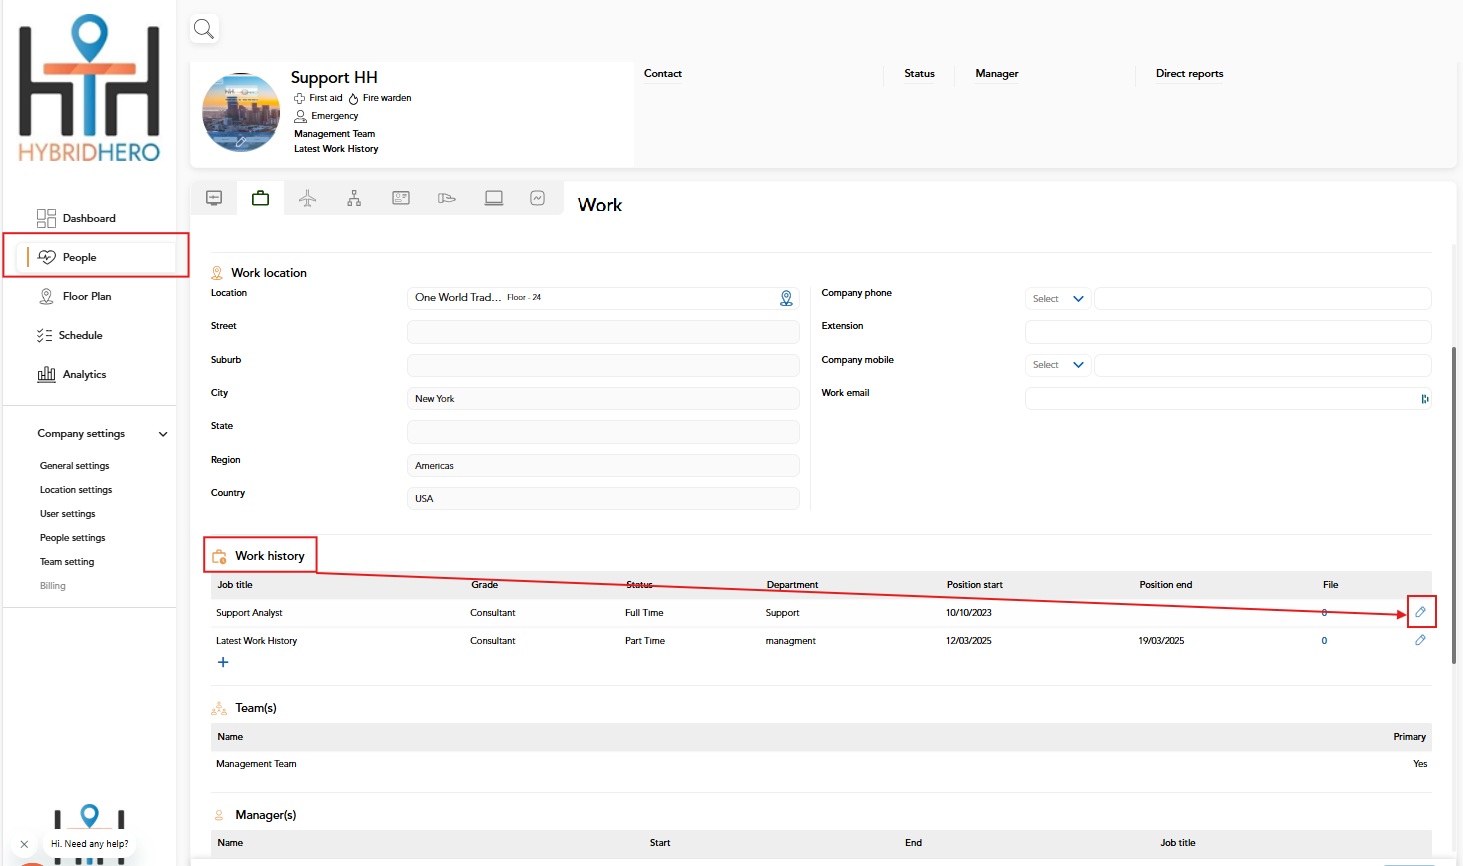1463x866 pixels.
Task: Click the pencil on profile photo
Action: coord(240,142)
